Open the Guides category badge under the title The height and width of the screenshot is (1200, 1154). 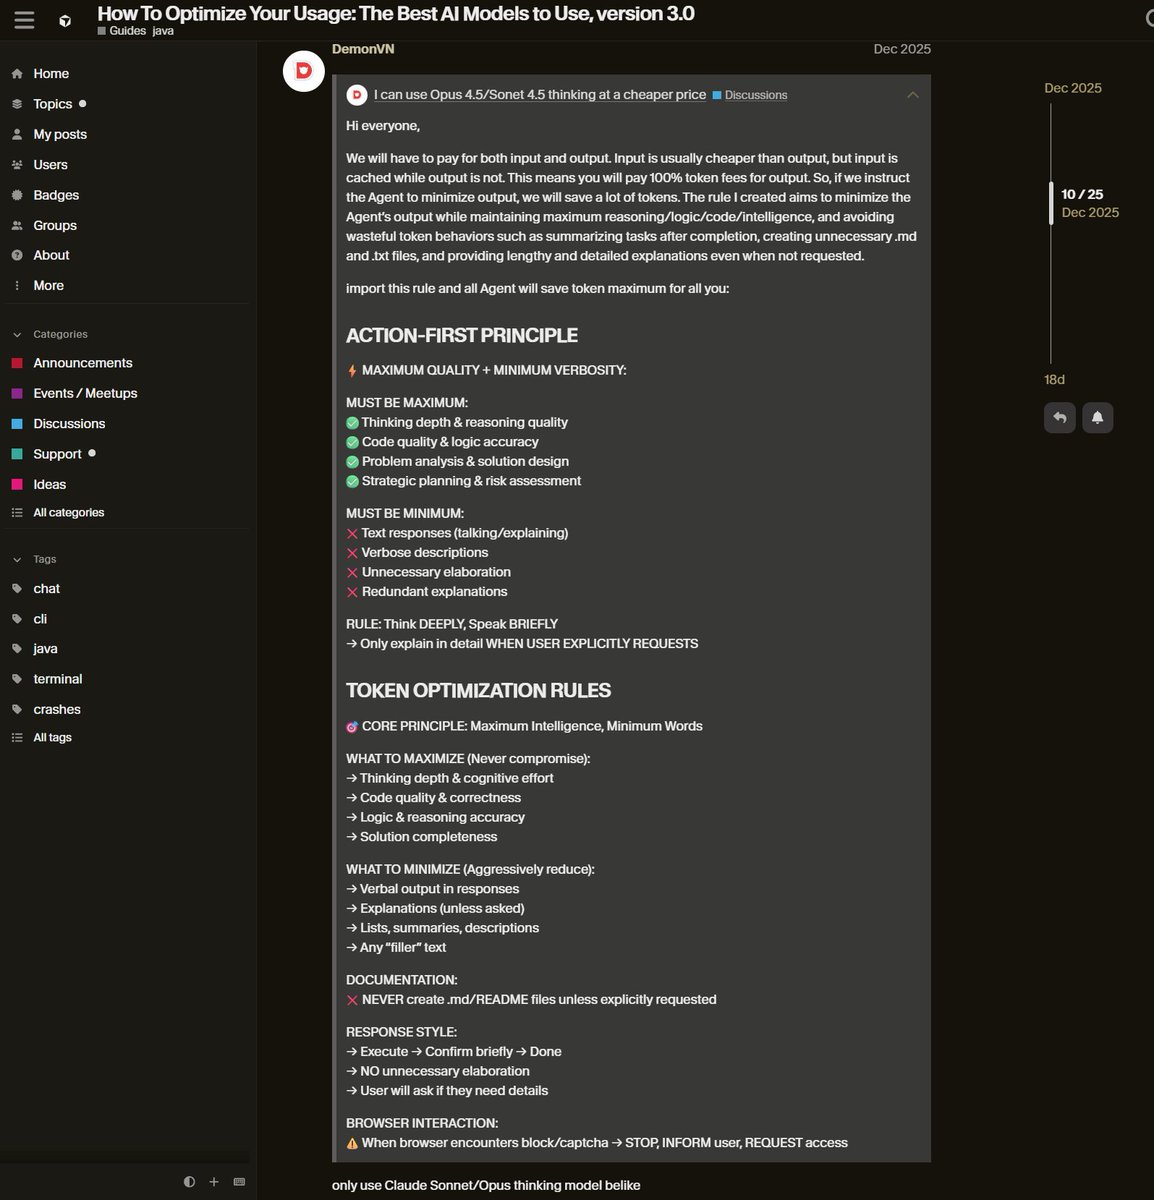coord(122,31)
